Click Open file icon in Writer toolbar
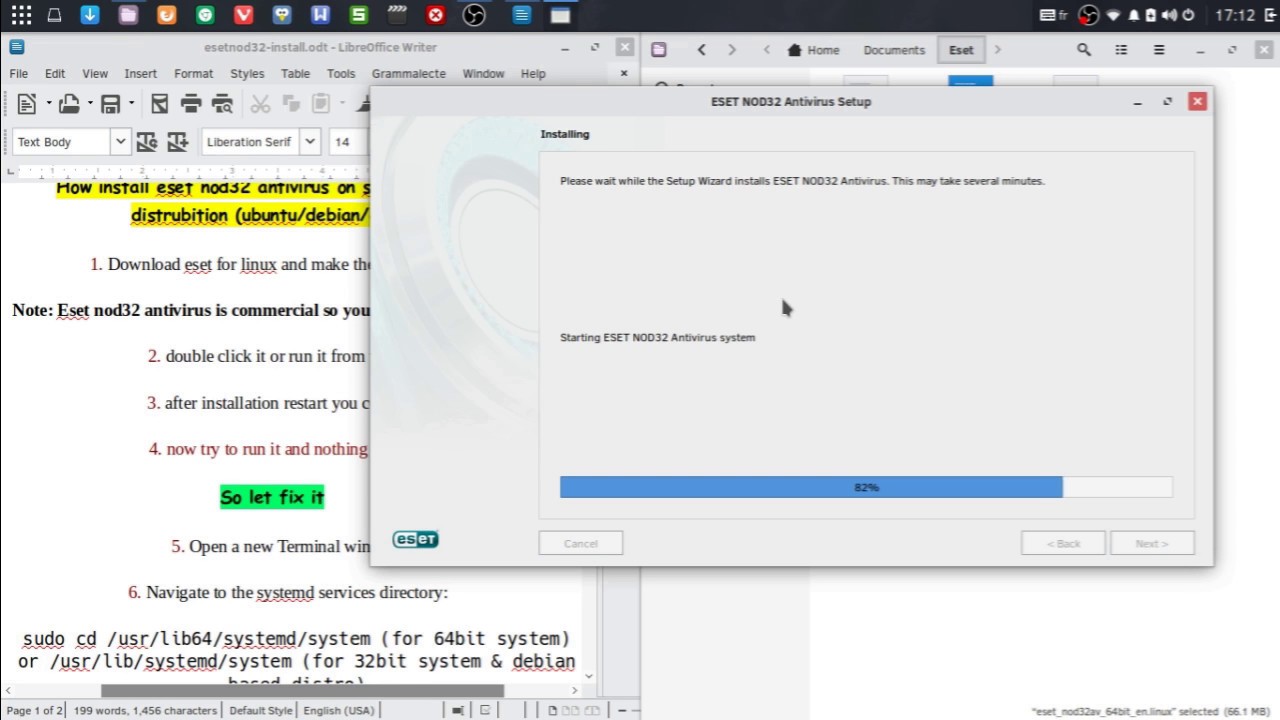Screen dimensions: 1280x720 [69, 103]
